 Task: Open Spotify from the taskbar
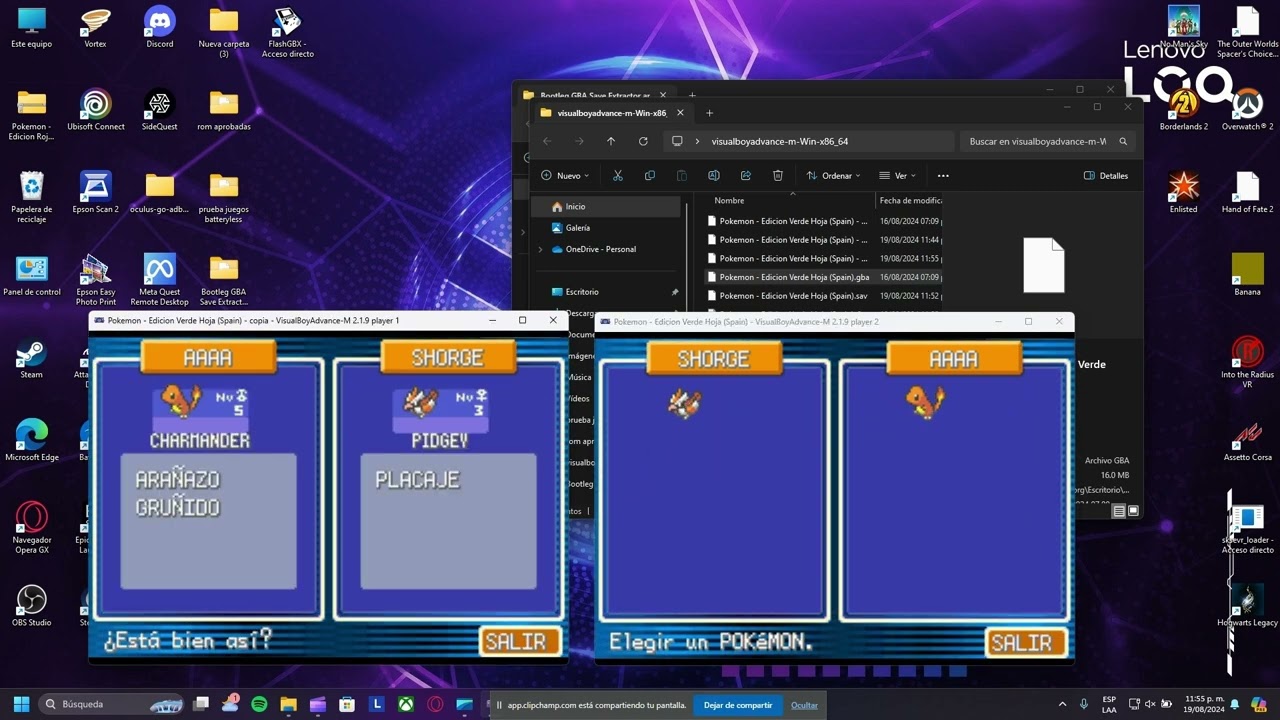[x=259, y=704]
